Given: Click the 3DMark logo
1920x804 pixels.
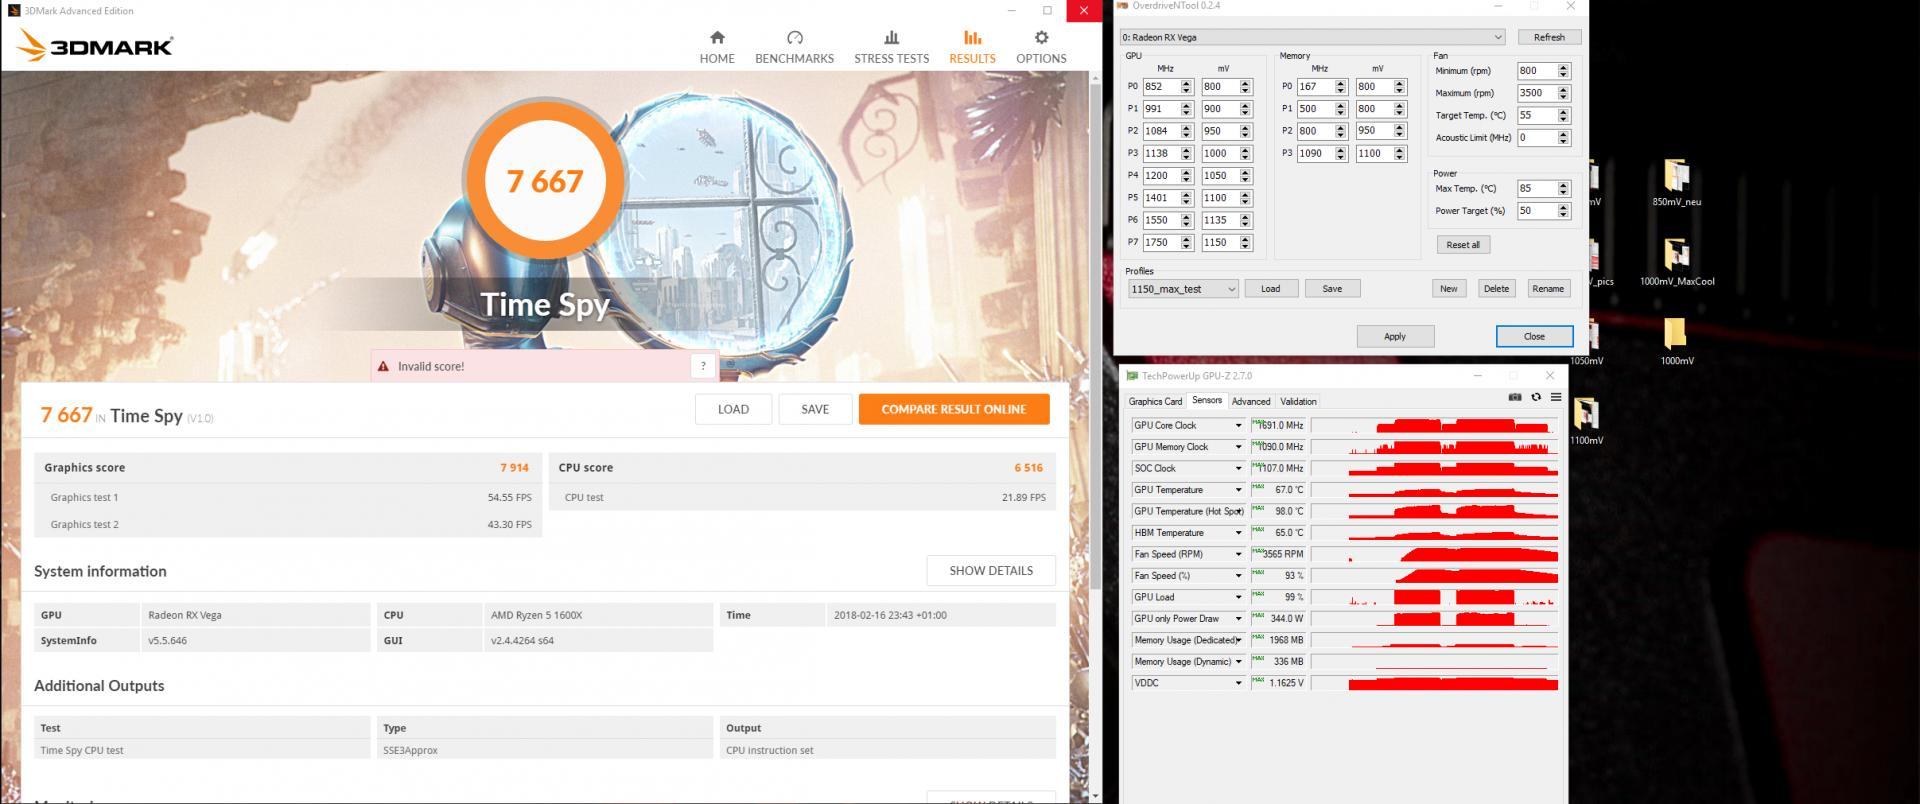Looking at the screenshot, I should coord(96,46).
